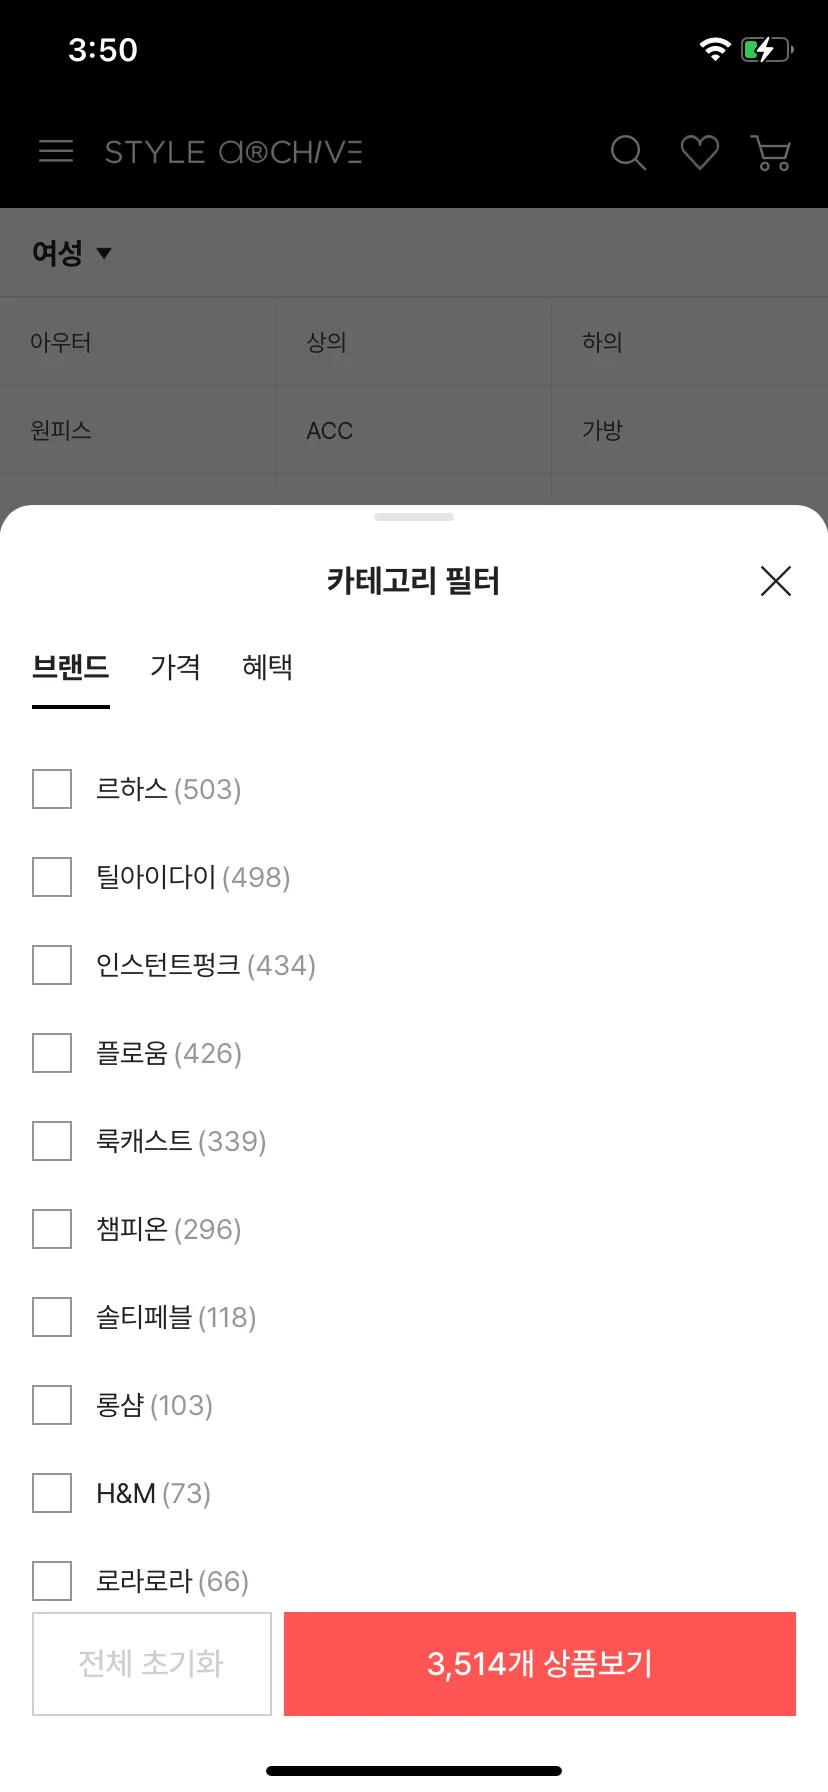This screenshot has height=1792, width=828.
Task: Open the hamburger menu icon
Action: pos(56,152)
